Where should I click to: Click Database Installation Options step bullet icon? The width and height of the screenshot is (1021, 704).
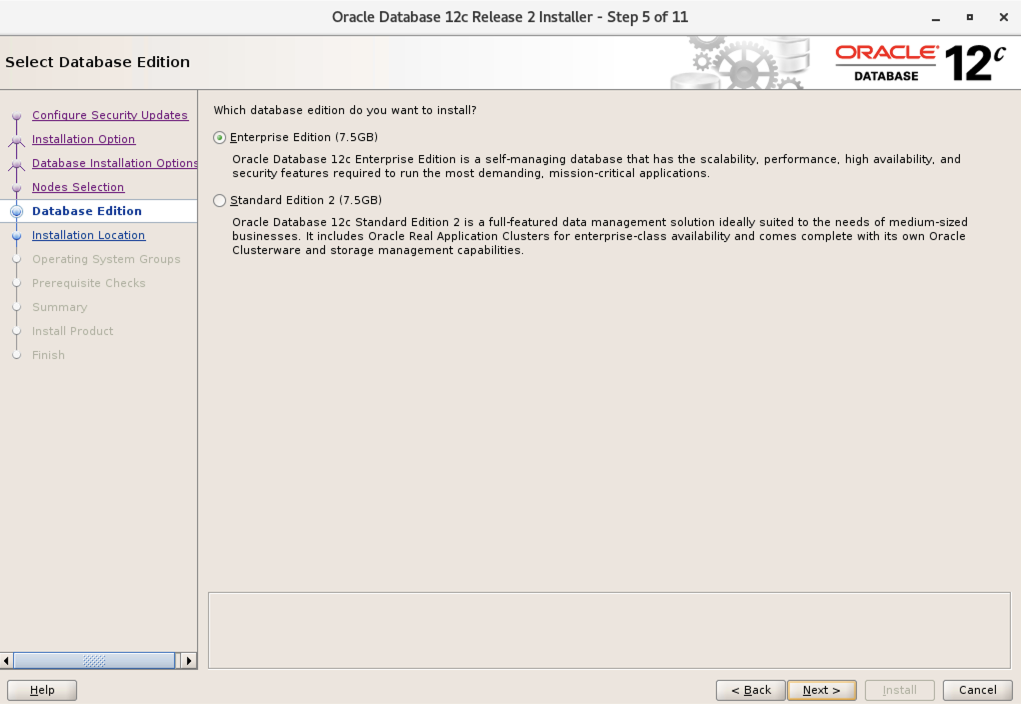[17, 164]
